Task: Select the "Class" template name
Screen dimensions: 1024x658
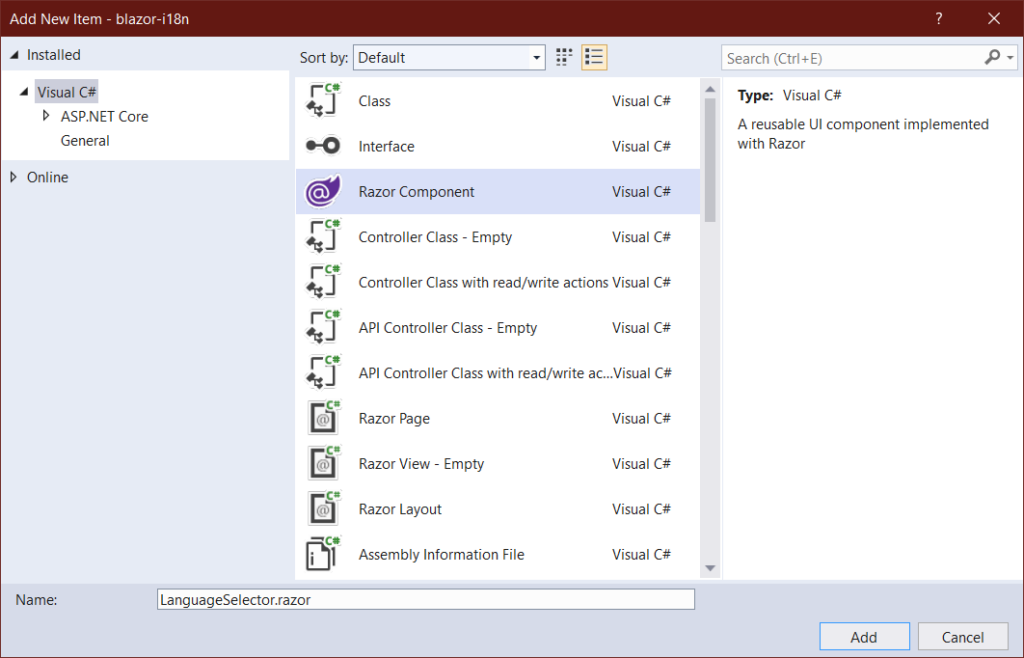Action: click(x=374, y=101)
